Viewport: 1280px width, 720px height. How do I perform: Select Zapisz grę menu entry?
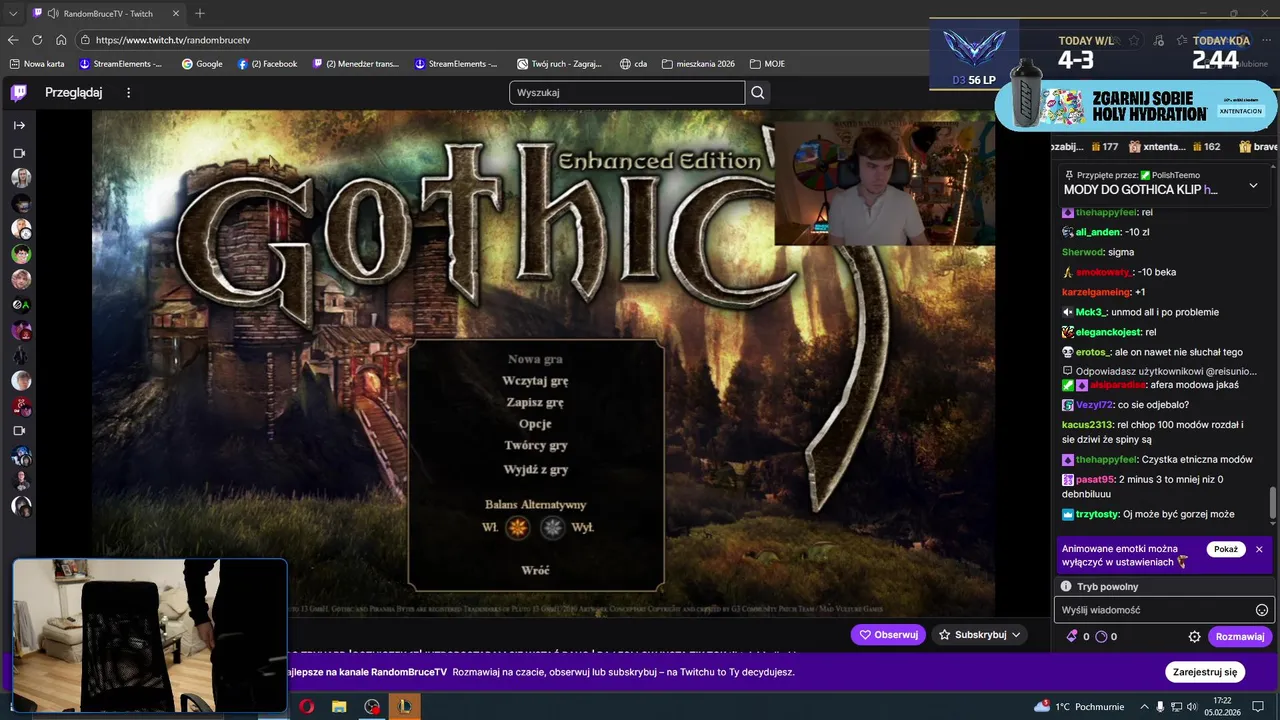tap(535, 402)
